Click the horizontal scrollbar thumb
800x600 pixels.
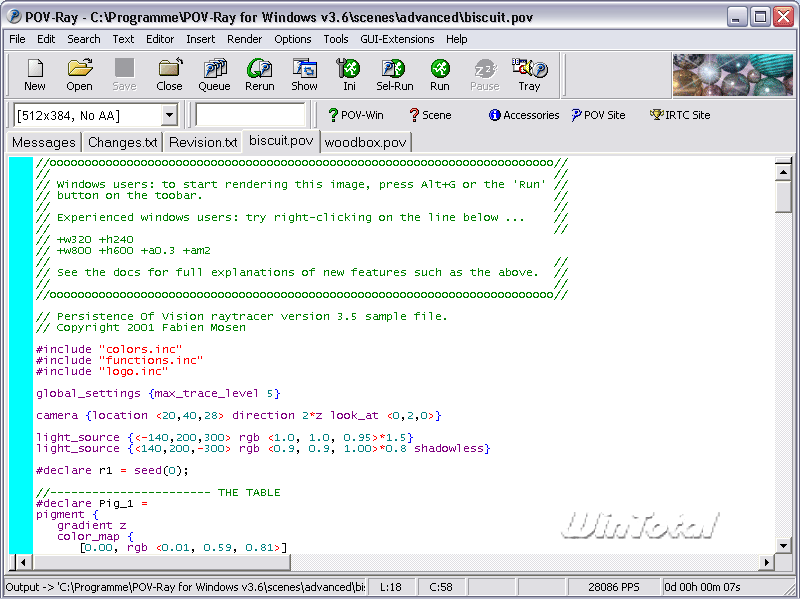(161, 563)
